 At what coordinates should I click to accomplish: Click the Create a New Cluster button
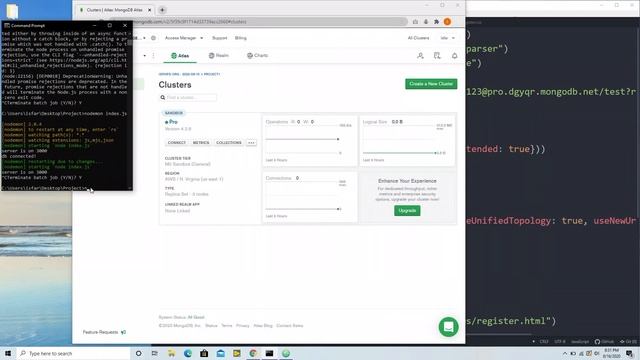coord(431,84)
